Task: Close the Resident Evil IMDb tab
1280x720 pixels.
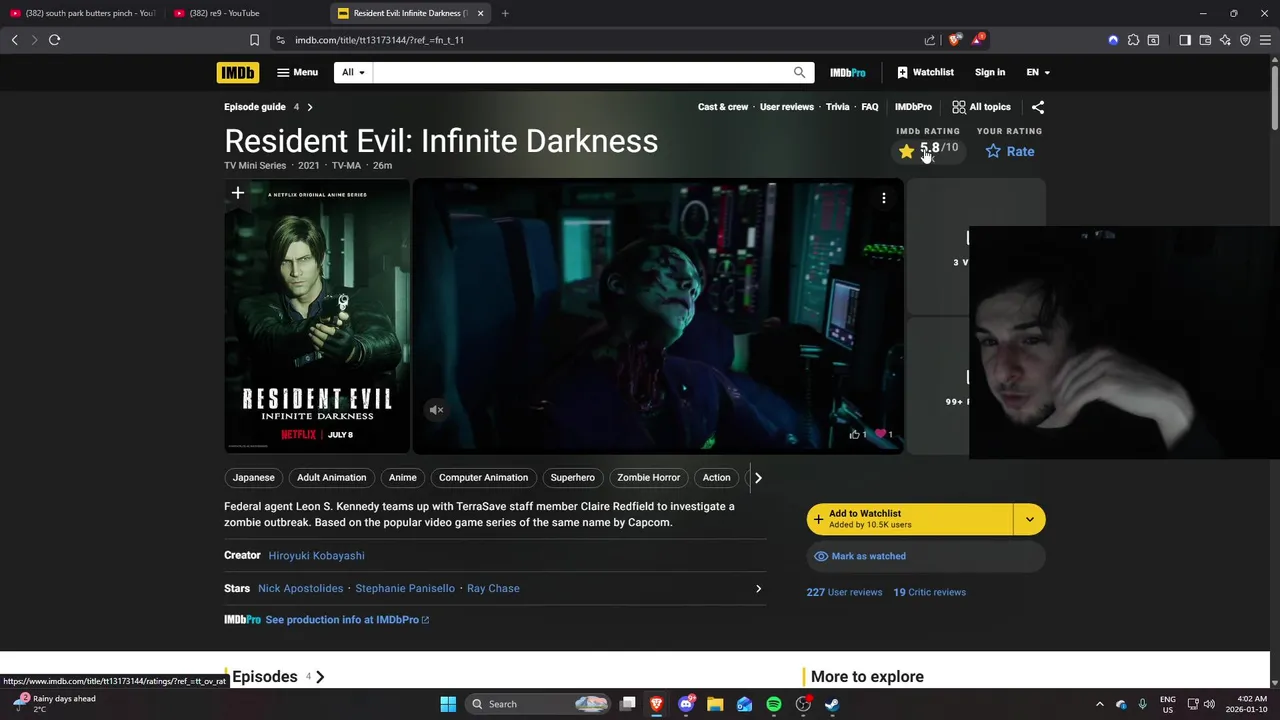Action: click(480, 13)
